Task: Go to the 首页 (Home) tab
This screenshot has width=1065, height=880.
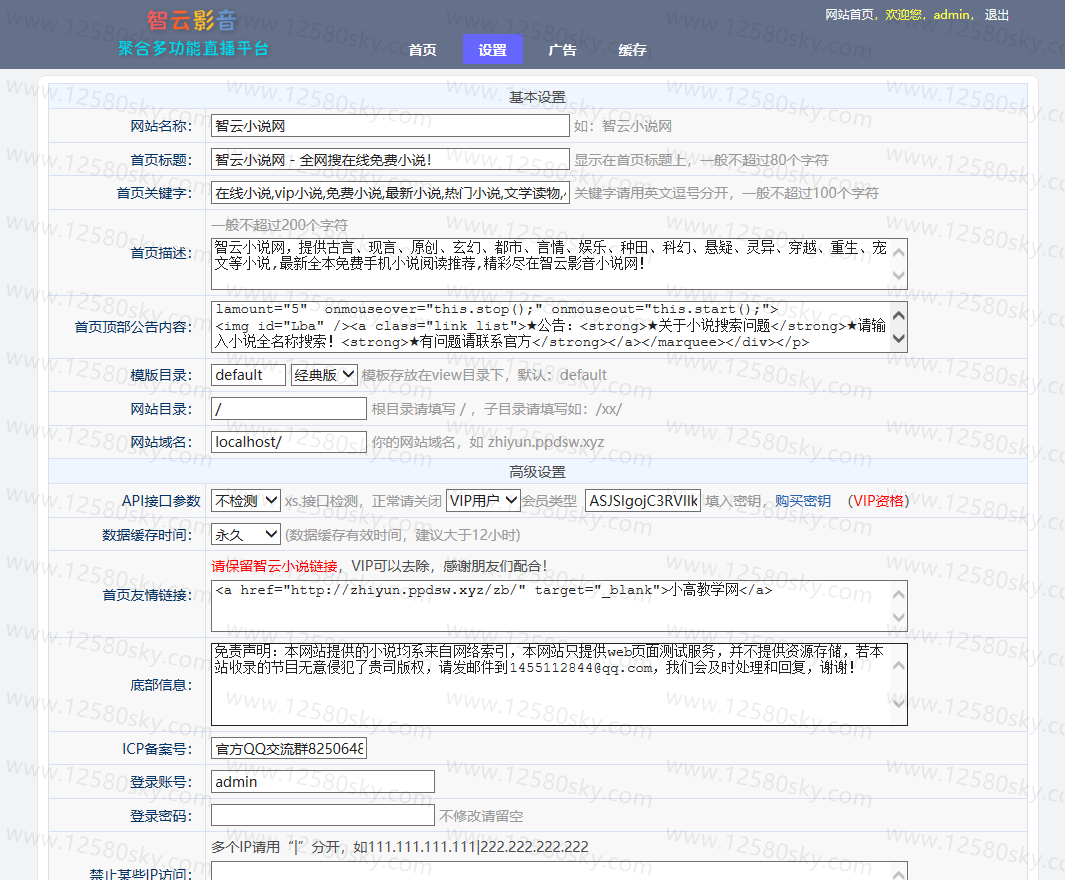Action: [421, 48]
